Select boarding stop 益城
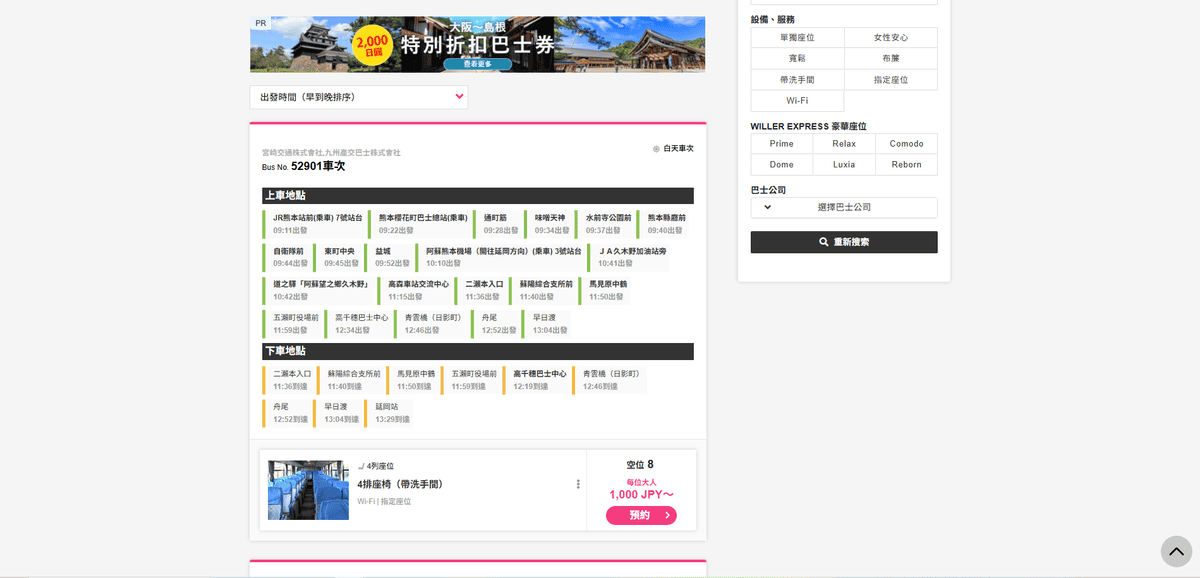Viewport: 1200px width, 578px height. [x=391, y=257]
